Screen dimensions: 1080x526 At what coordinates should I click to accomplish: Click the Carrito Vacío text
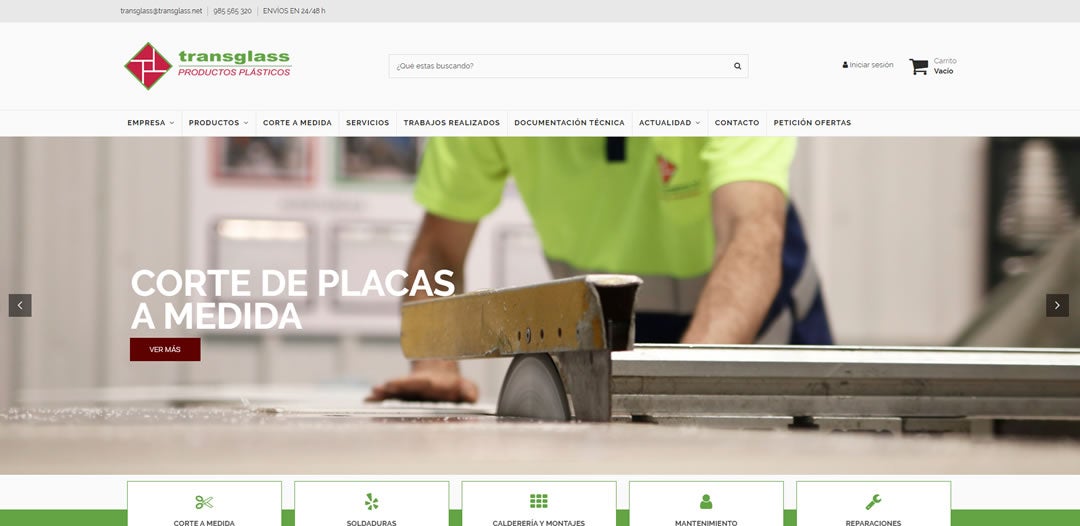click(945, 66)
